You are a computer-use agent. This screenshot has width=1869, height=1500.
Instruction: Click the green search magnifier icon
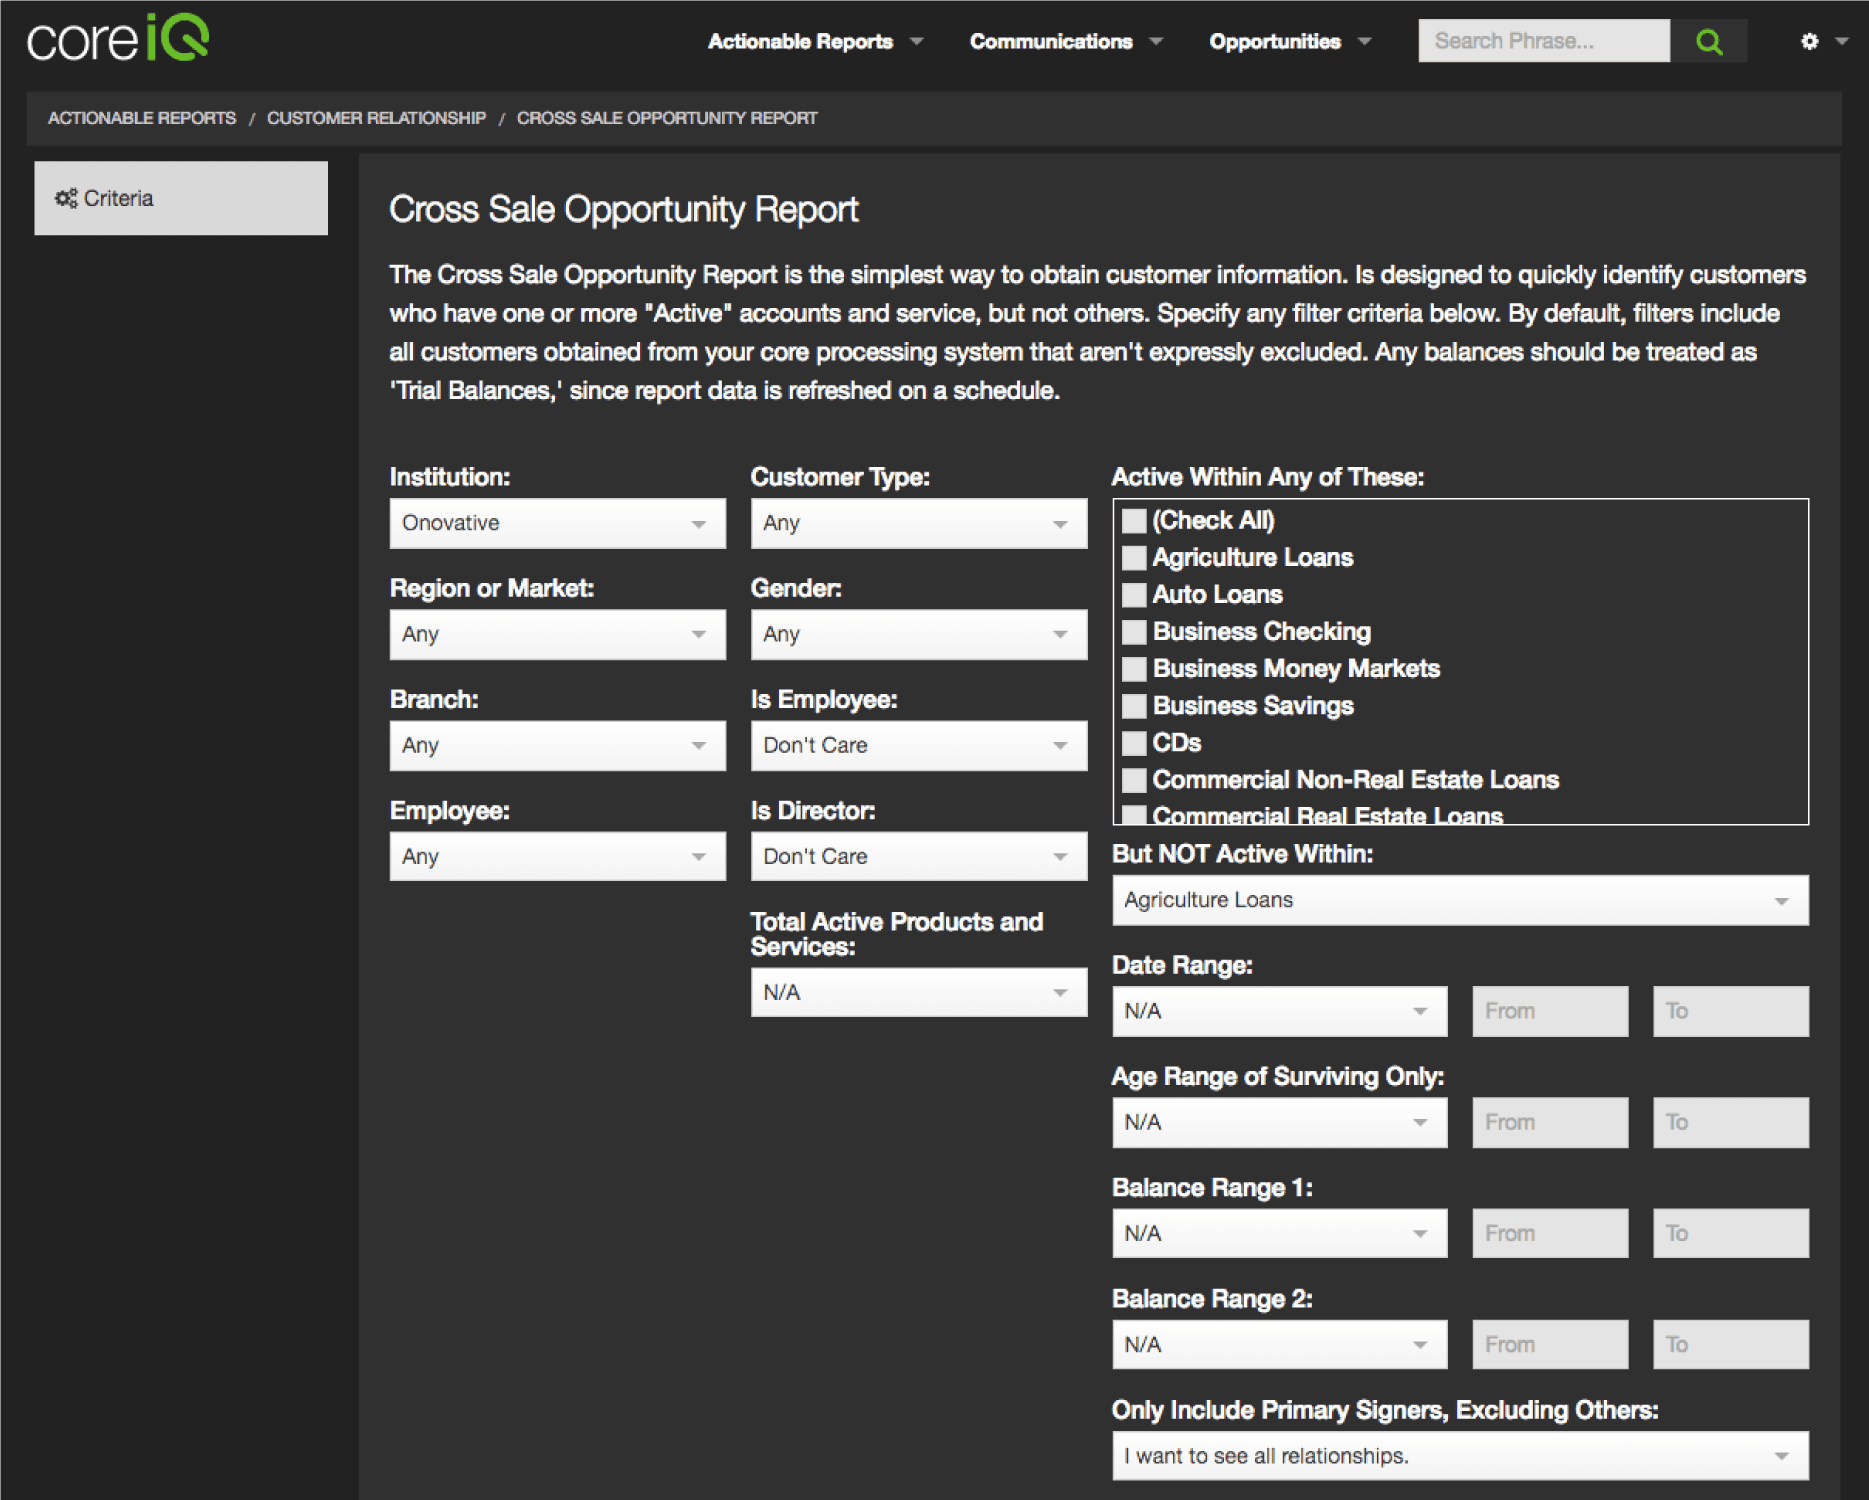click(x=1709, y=41)
